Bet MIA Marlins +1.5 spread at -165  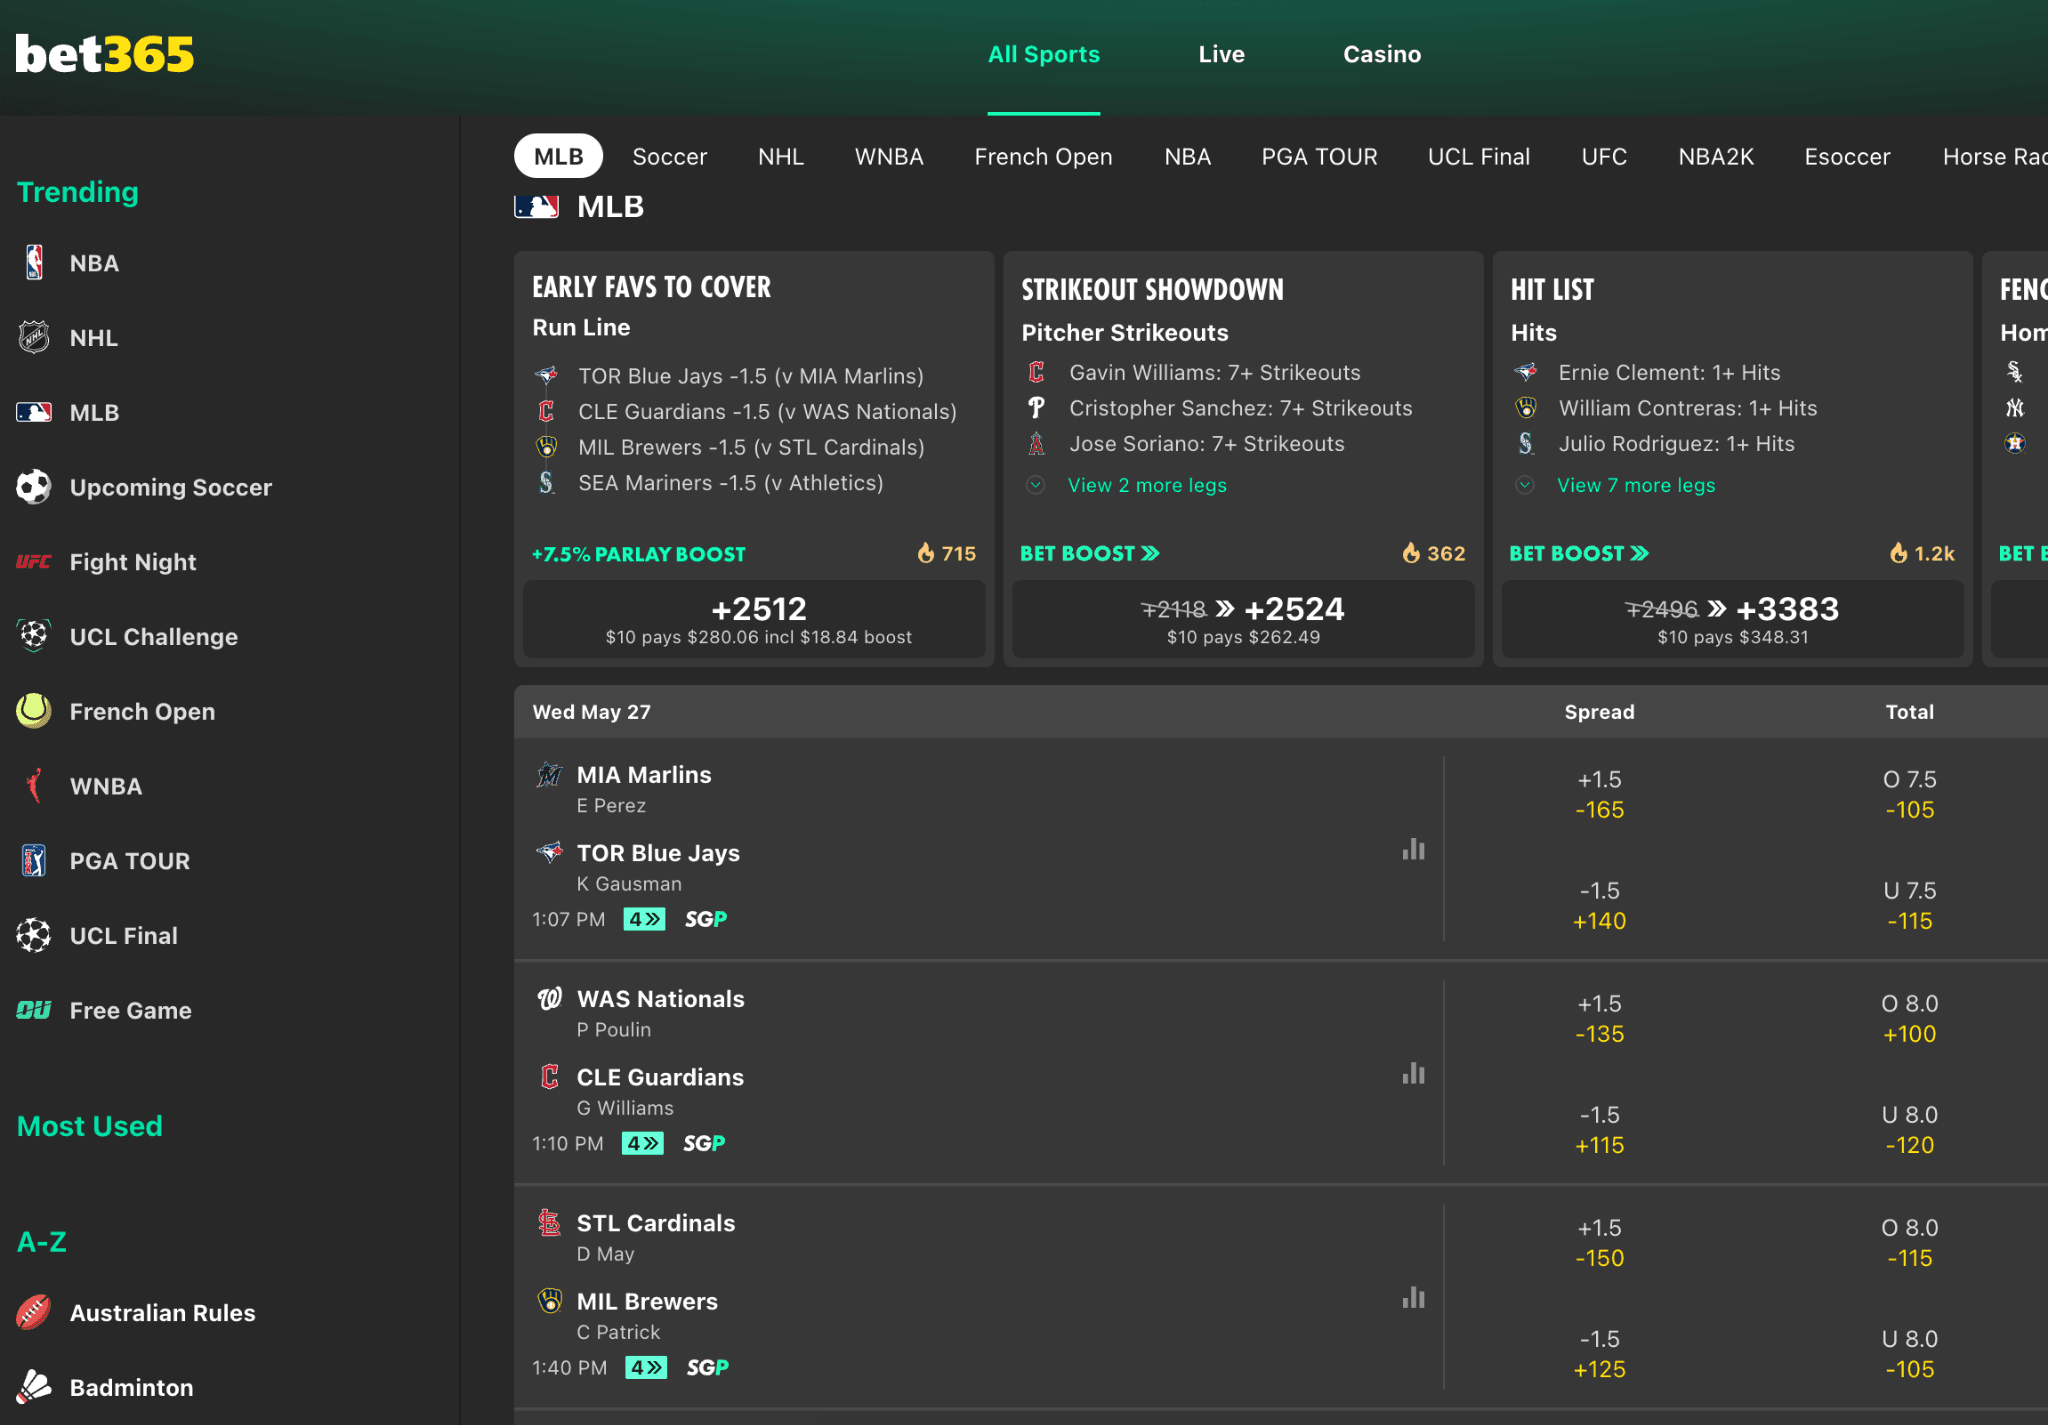click(x=1599, y=794)
